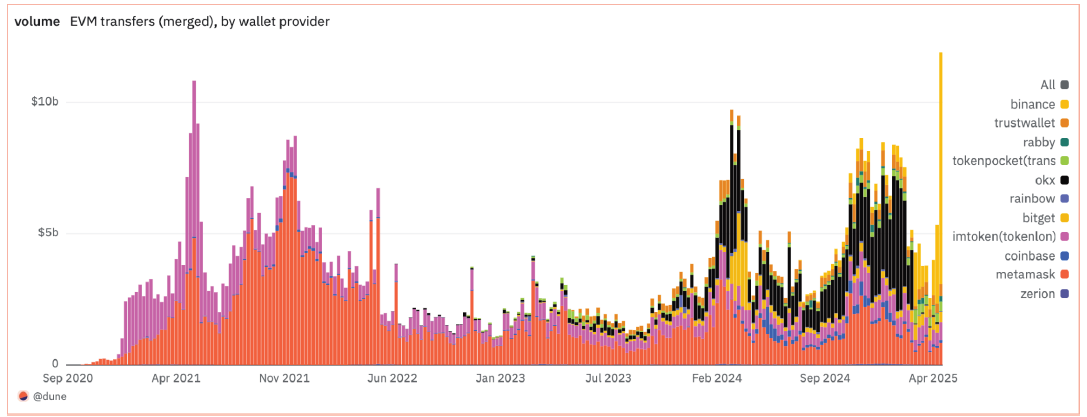Click the yellow dot next to bitget
Image resolution: width=1087 pixels, height=417 pixels.
(x=1064, y=218)
